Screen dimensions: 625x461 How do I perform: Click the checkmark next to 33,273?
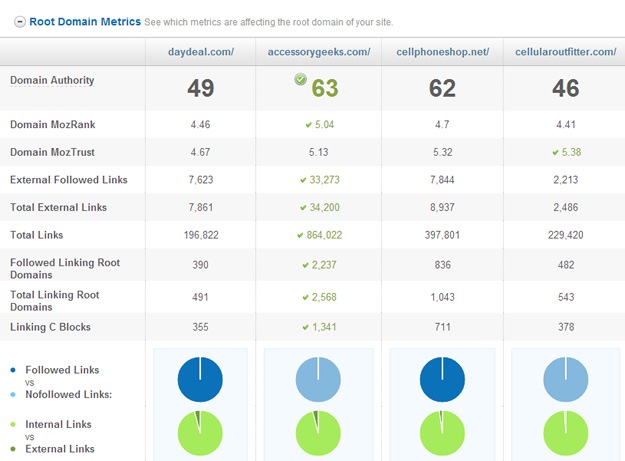303,180
